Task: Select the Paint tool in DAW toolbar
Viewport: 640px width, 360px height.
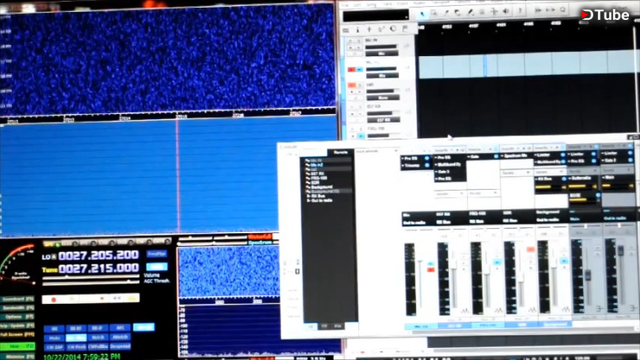Action: coord(470,13)
